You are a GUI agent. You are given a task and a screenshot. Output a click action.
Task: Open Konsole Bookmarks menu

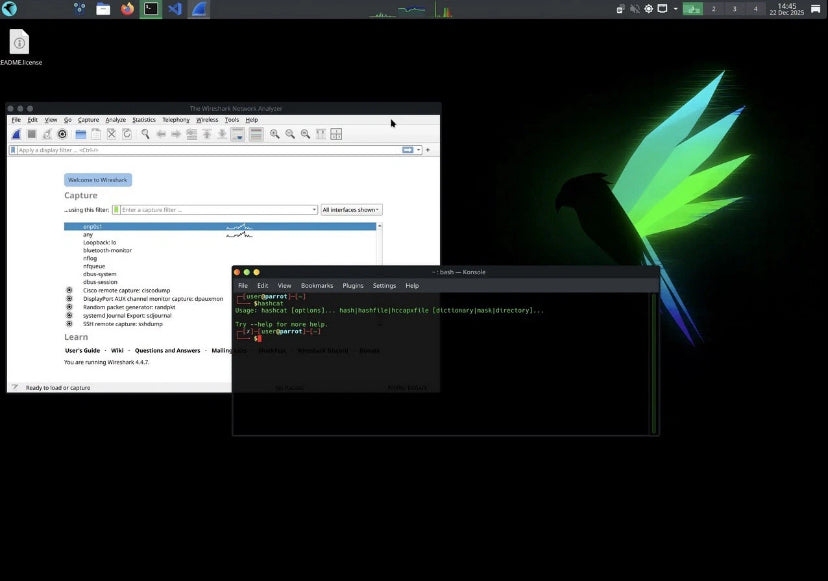317,286
